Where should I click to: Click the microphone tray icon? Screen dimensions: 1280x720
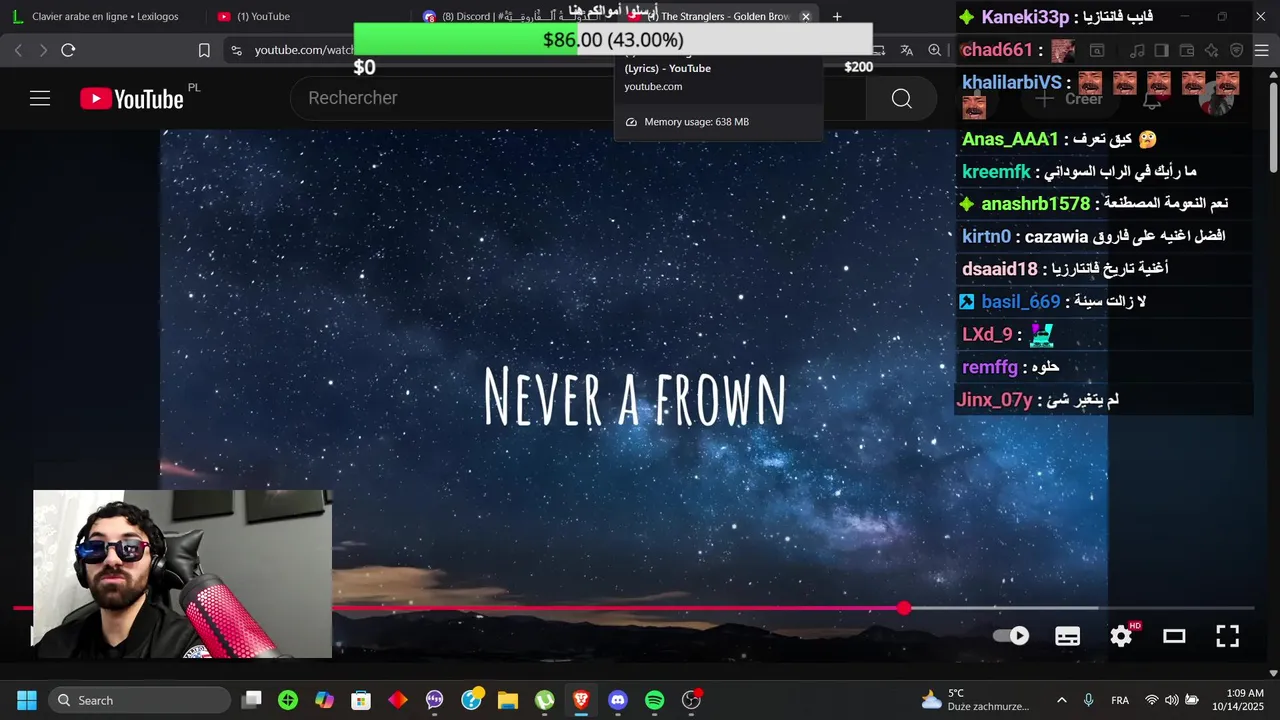[x=1088, y=700]
